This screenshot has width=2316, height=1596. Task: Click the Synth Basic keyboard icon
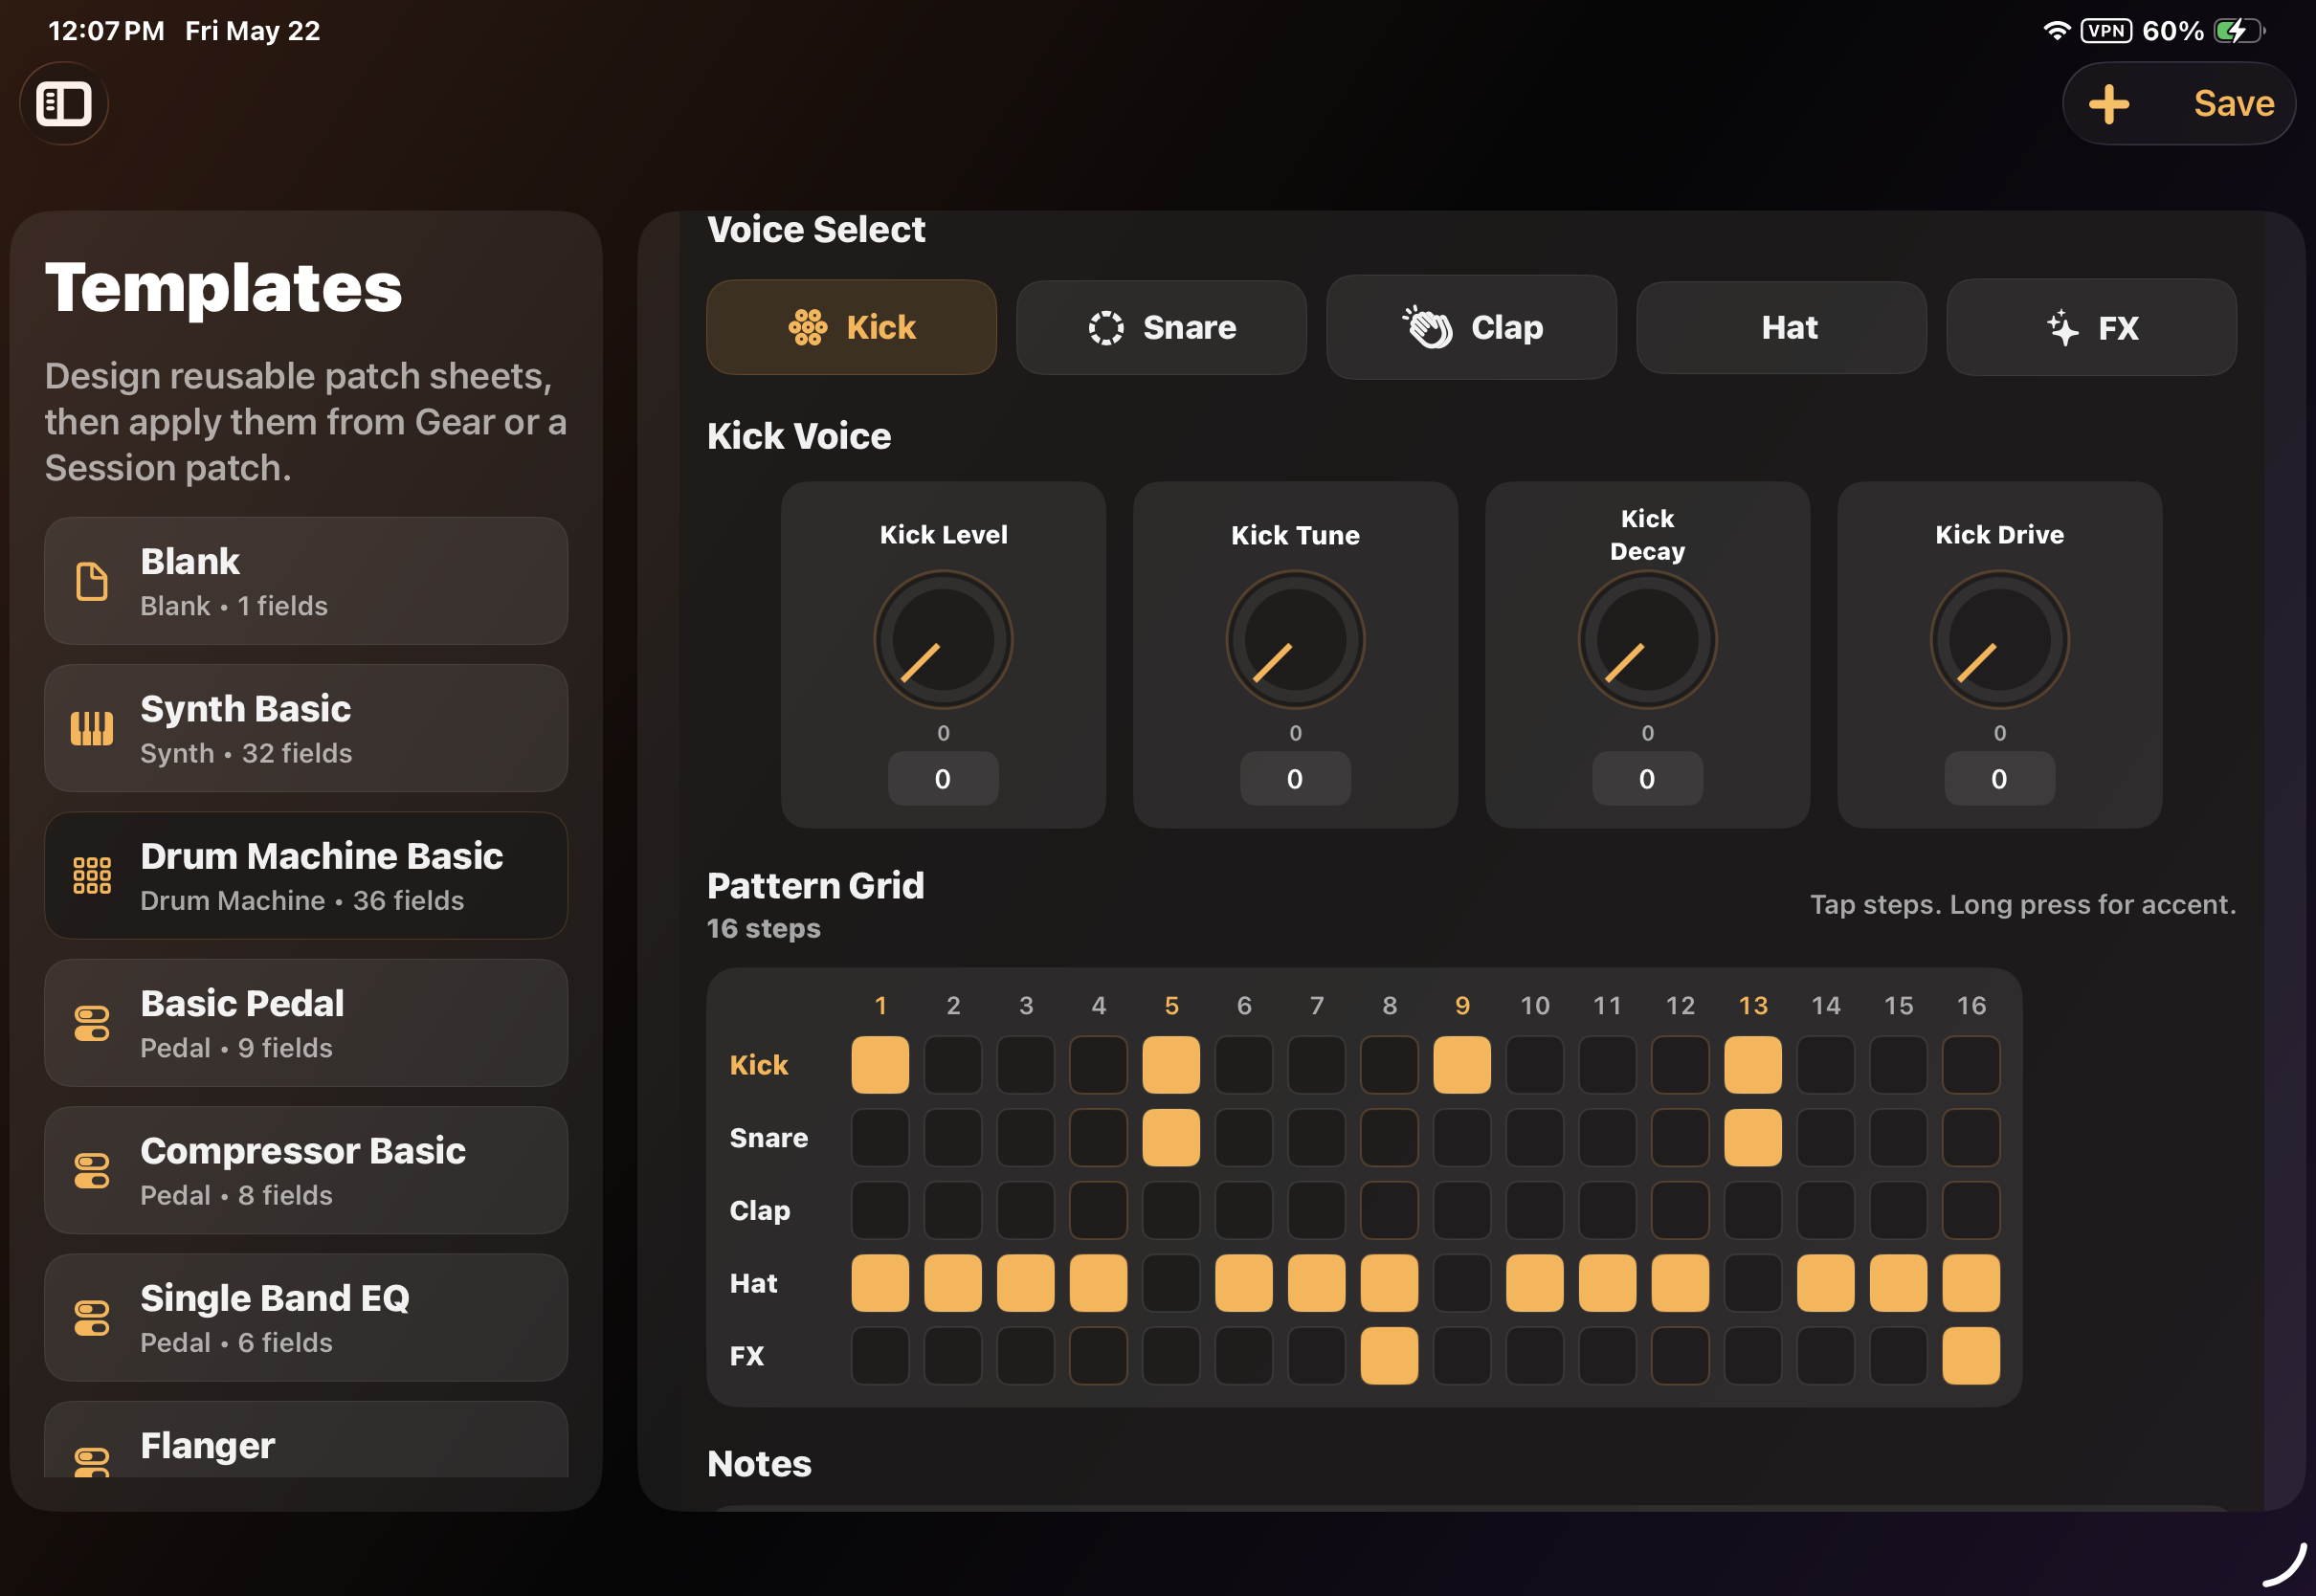(x=92, y=728)
